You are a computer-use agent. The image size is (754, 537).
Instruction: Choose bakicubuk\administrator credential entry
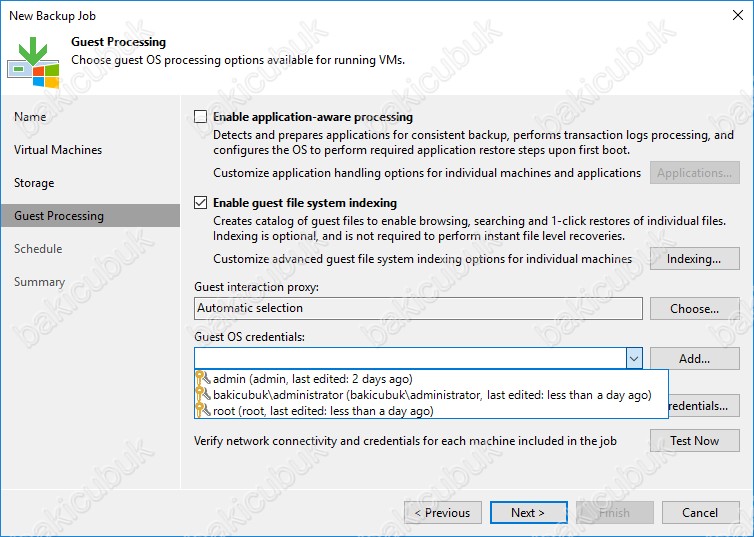click(431, 395)
